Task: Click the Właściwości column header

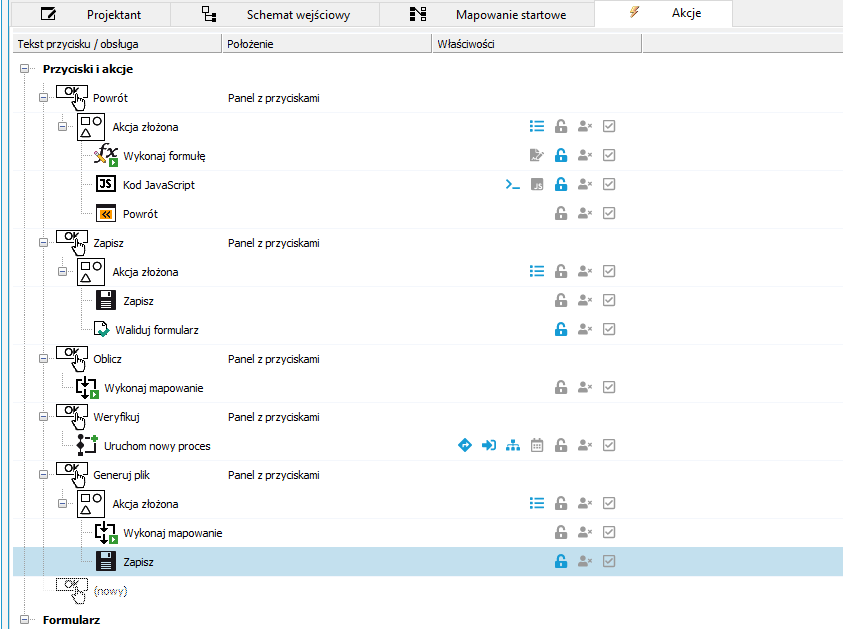Action: click(x=537, y=44)
